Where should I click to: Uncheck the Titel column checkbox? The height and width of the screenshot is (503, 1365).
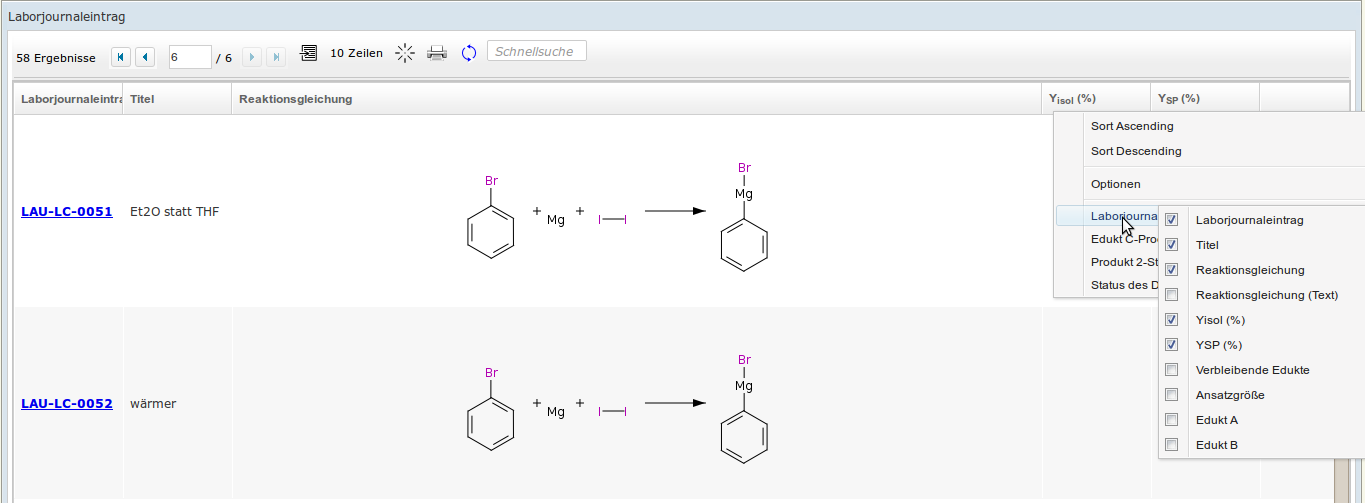1172,245
